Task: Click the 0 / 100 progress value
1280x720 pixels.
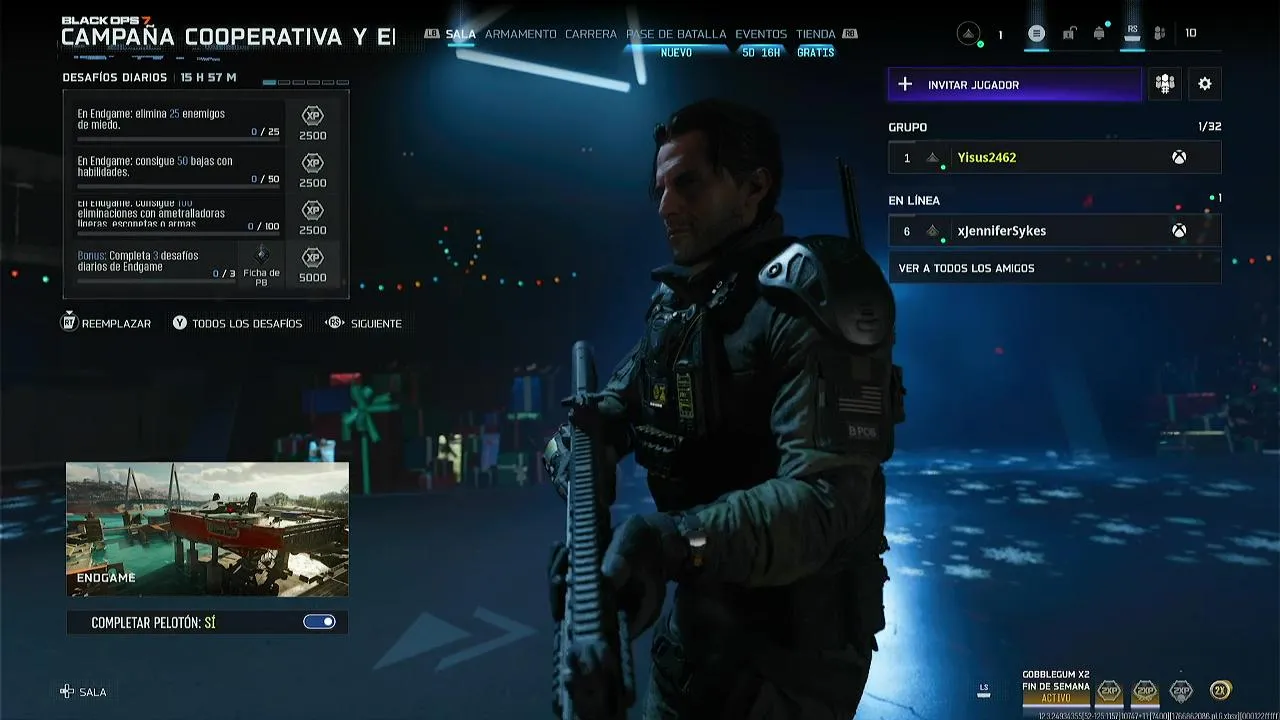Action: point(264,227)
